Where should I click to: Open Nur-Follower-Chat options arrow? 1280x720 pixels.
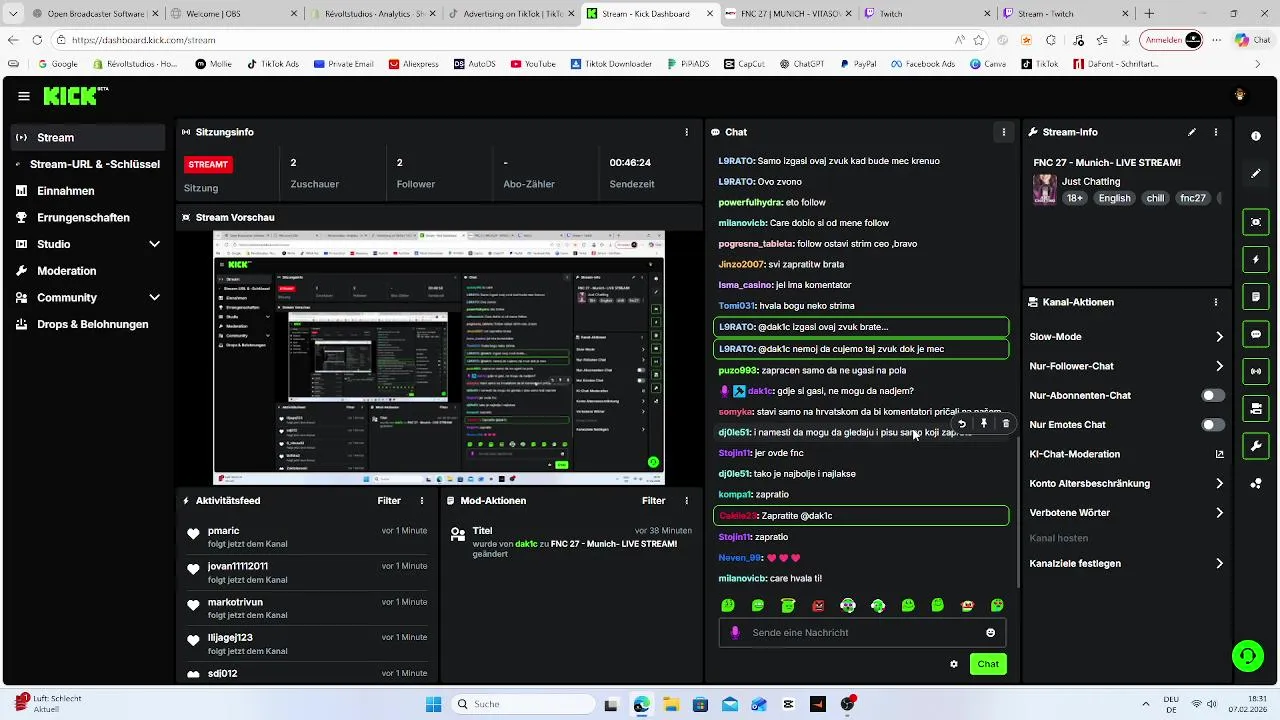1219,366
